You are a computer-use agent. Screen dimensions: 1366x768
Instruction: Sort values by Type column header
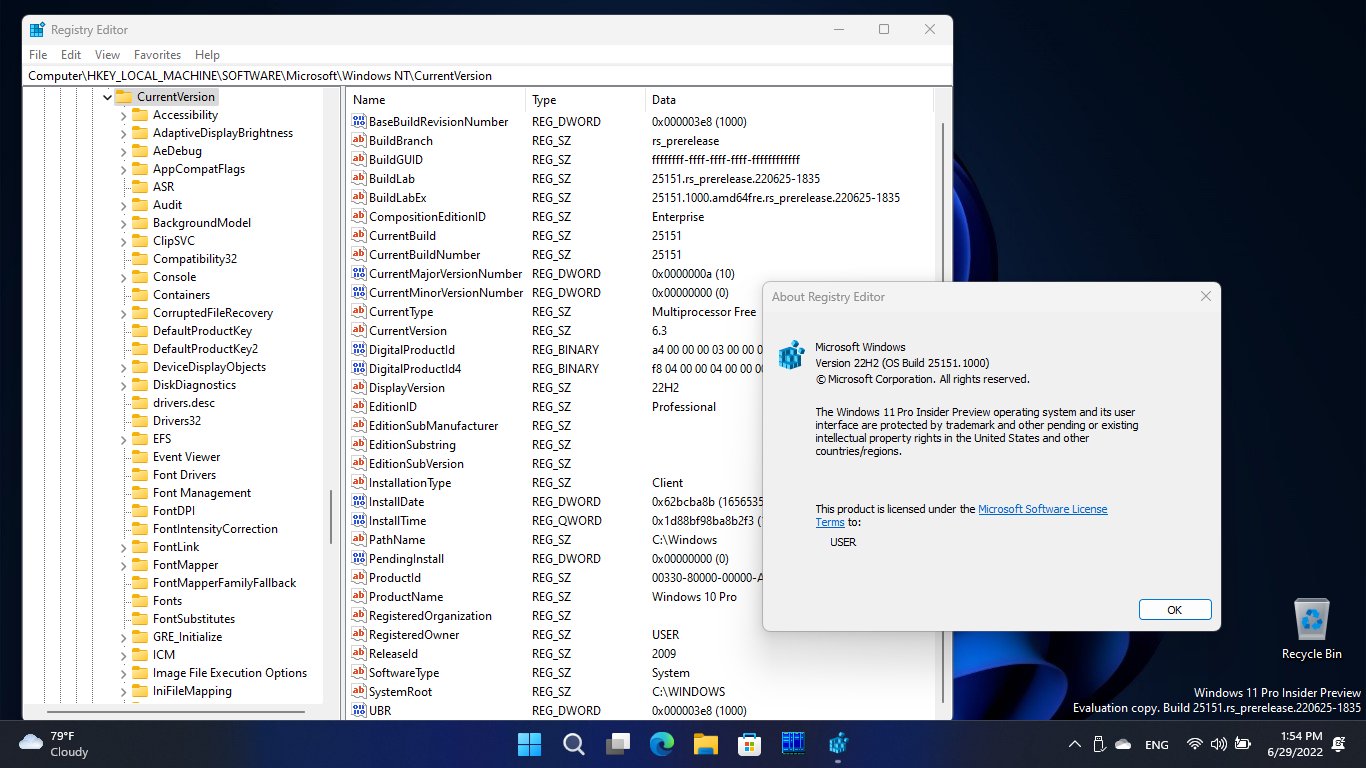point(585,100)
